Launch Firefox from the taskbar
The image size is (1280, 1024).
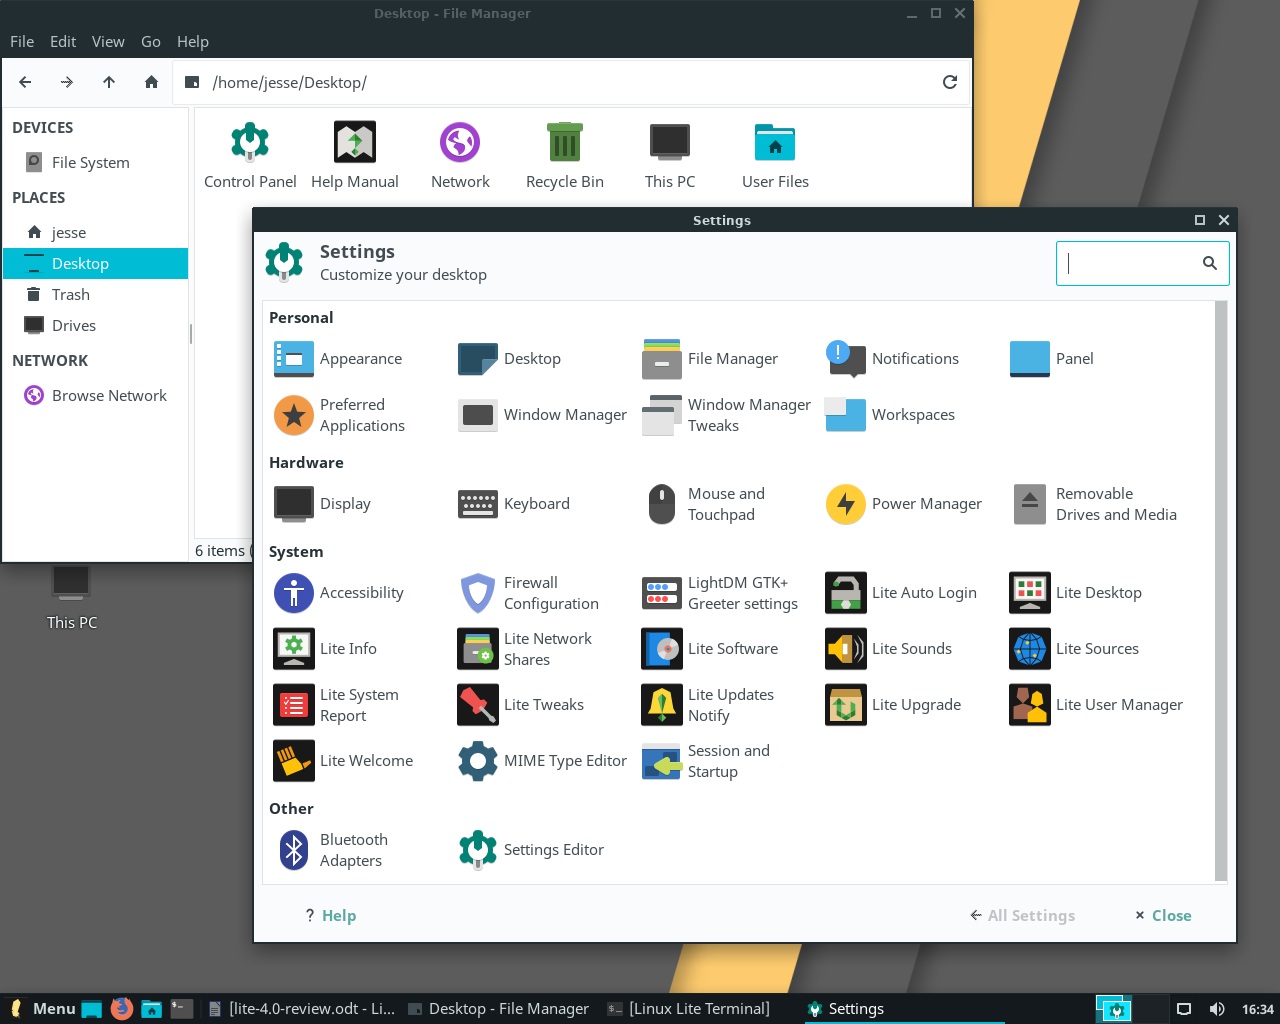click(122, 1009)
